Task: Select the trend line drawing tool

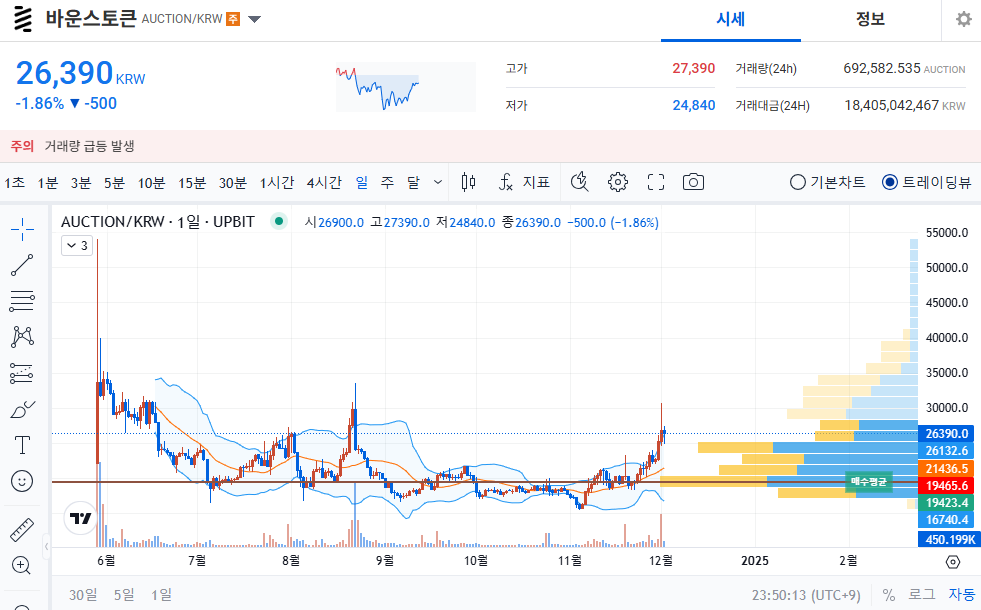Action: 22,265
